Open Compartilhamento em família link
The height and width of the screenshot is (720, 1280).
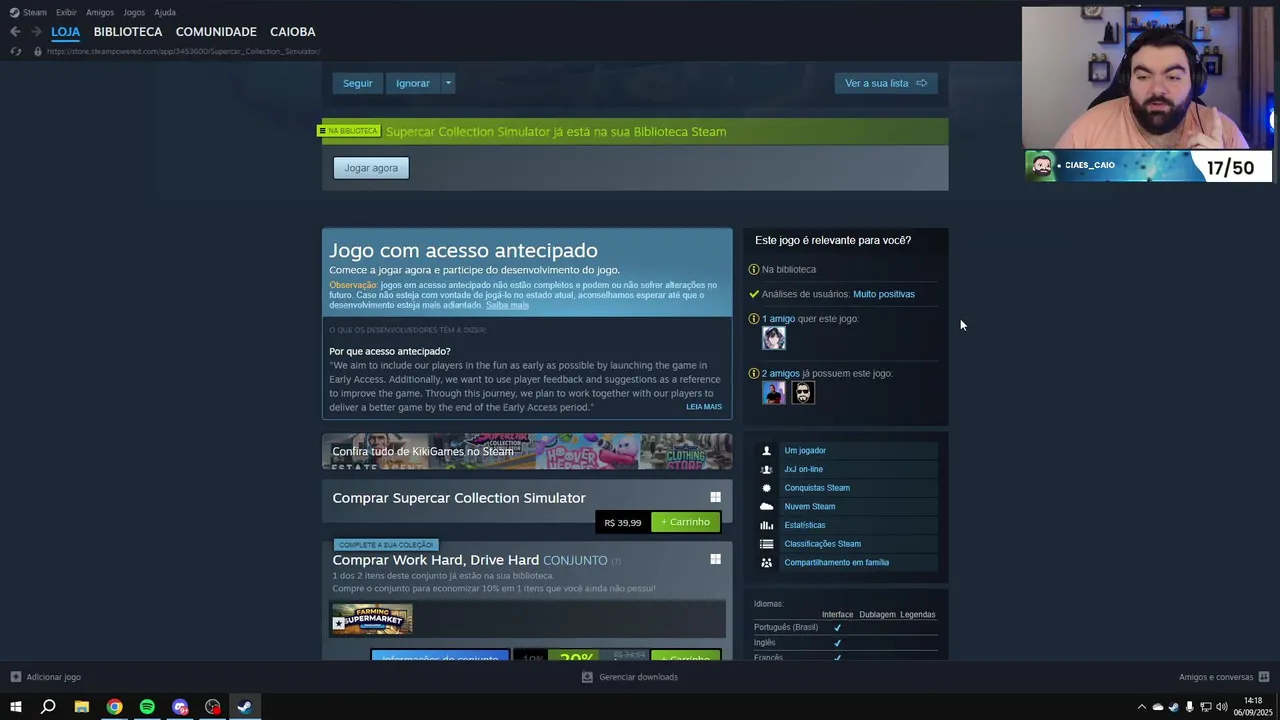[x=837, y=562]
